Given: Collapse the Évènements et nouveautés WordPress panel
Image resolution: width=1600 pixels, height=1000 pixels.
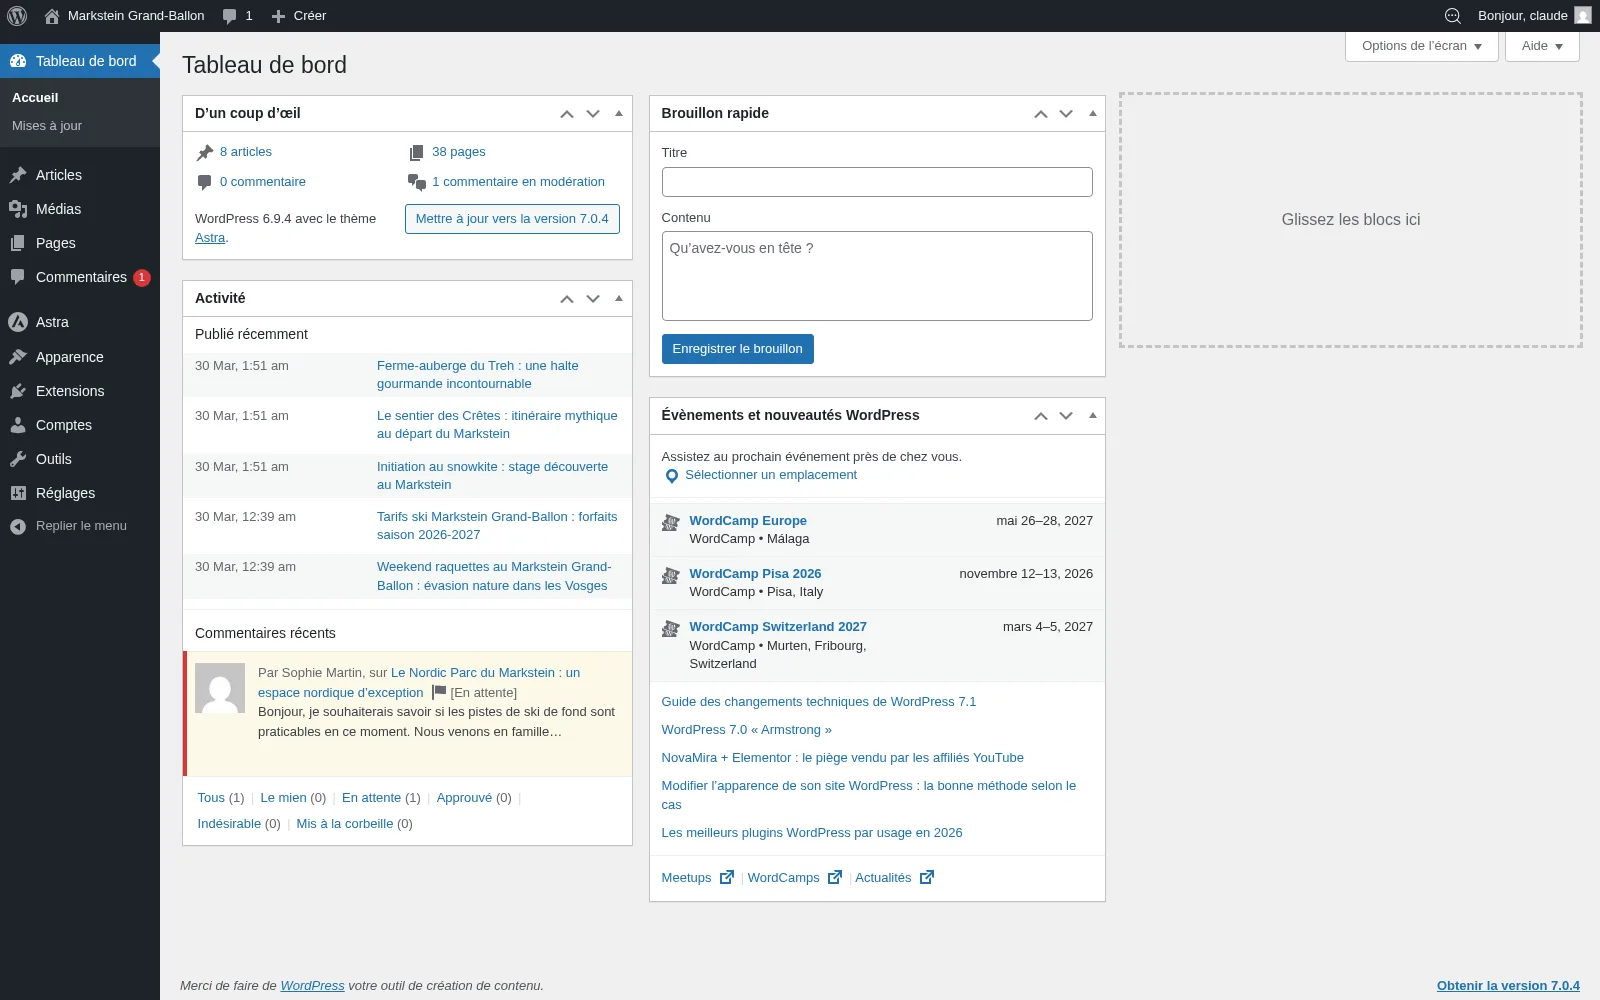Looking at the screenshot, I should 1093,416.
